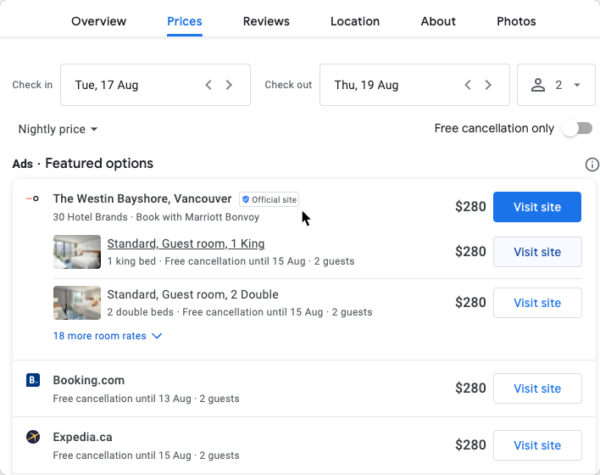Click the Official site badge

pos(269,199)
